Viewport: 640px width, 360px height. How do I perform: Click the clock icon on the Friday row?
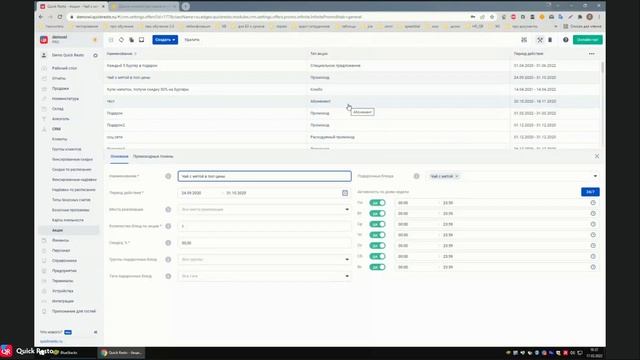click(x=593, y=246)
